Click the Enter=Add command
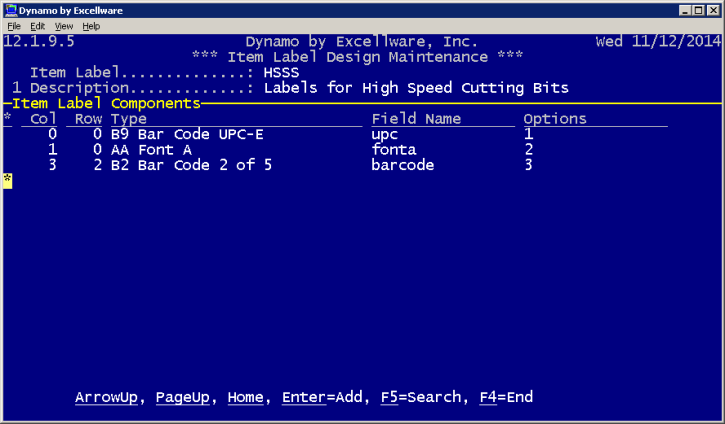 coord(322,397)
